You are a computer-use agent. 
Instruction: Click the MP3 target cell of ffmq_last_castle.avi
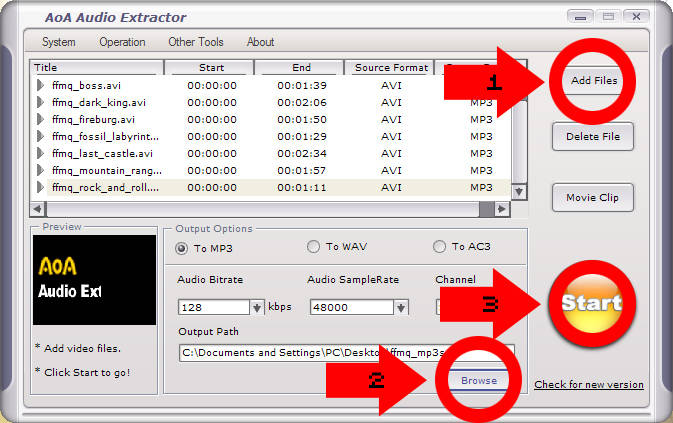[481, 154]
